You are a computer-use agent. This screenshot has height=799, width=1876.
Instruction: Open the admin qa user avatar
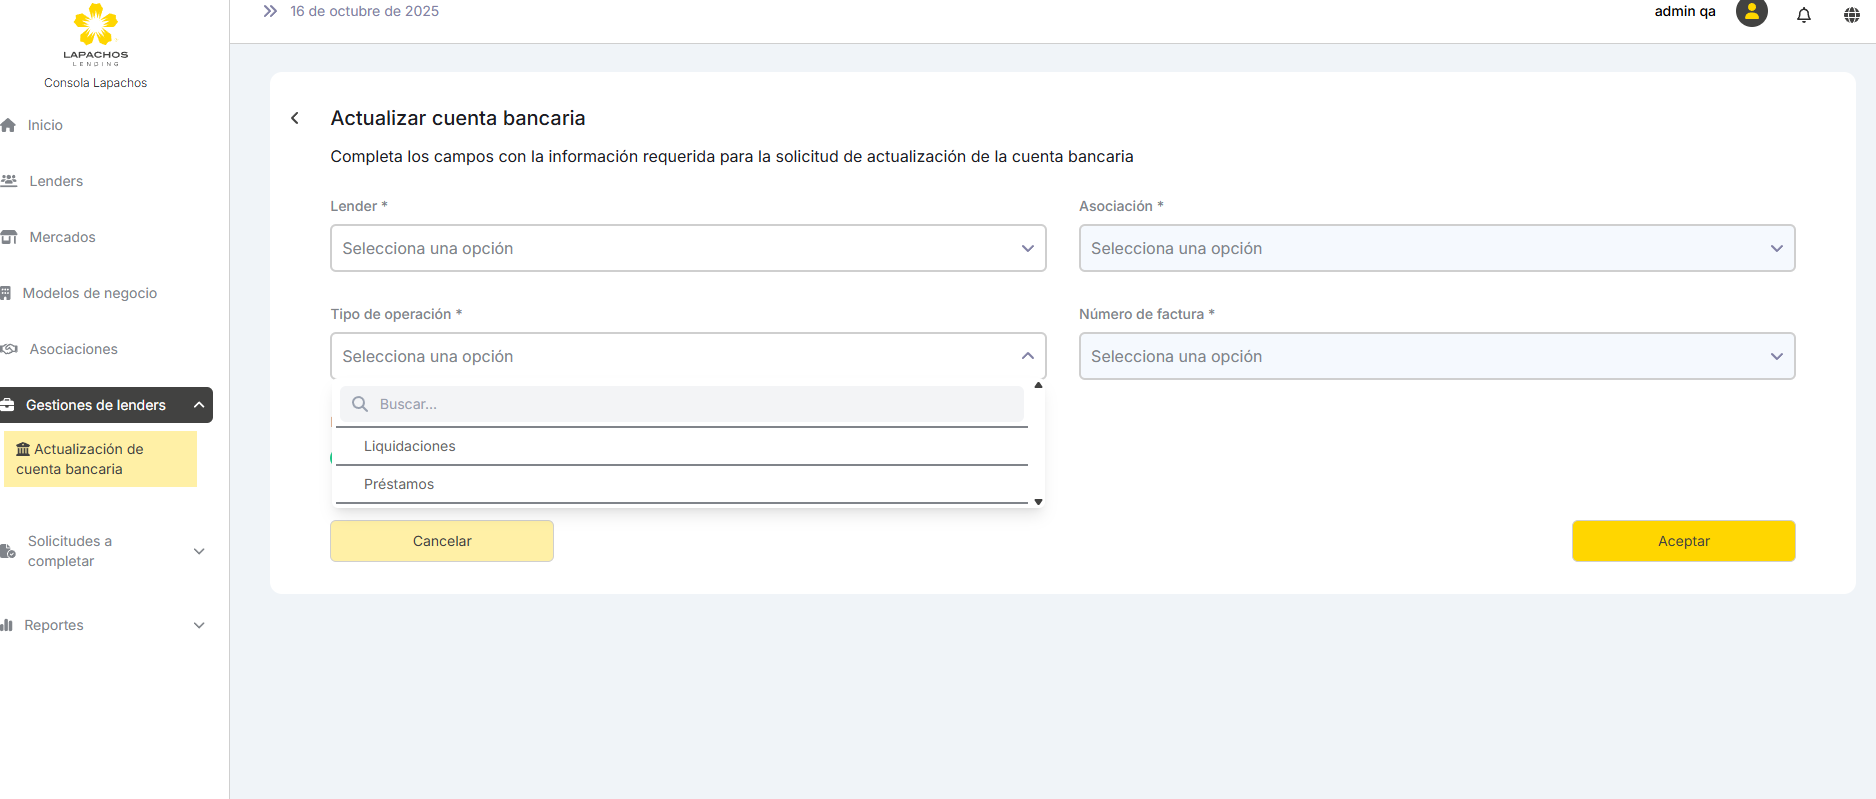pos(1751,13)
